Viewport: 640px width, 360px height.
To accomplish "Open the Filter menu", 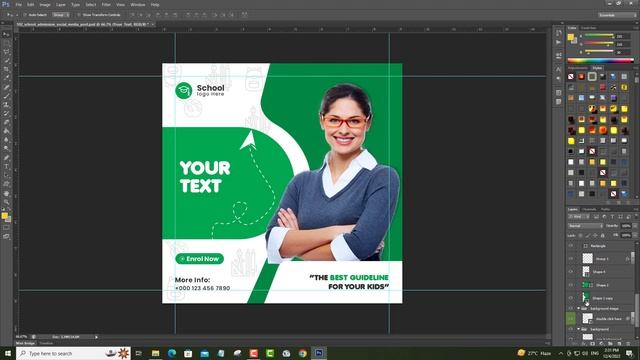I will coord(106,5).
